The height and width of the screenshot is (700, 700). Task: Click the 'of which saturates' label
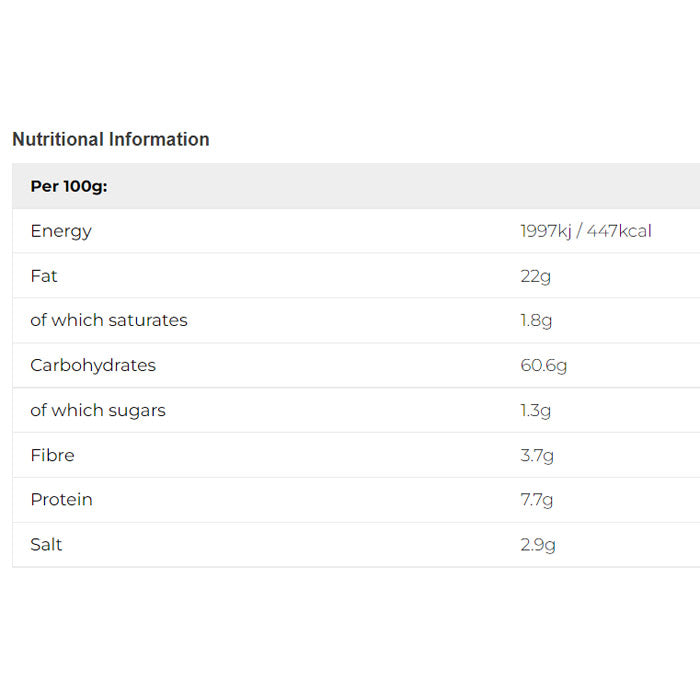point(109,320)
